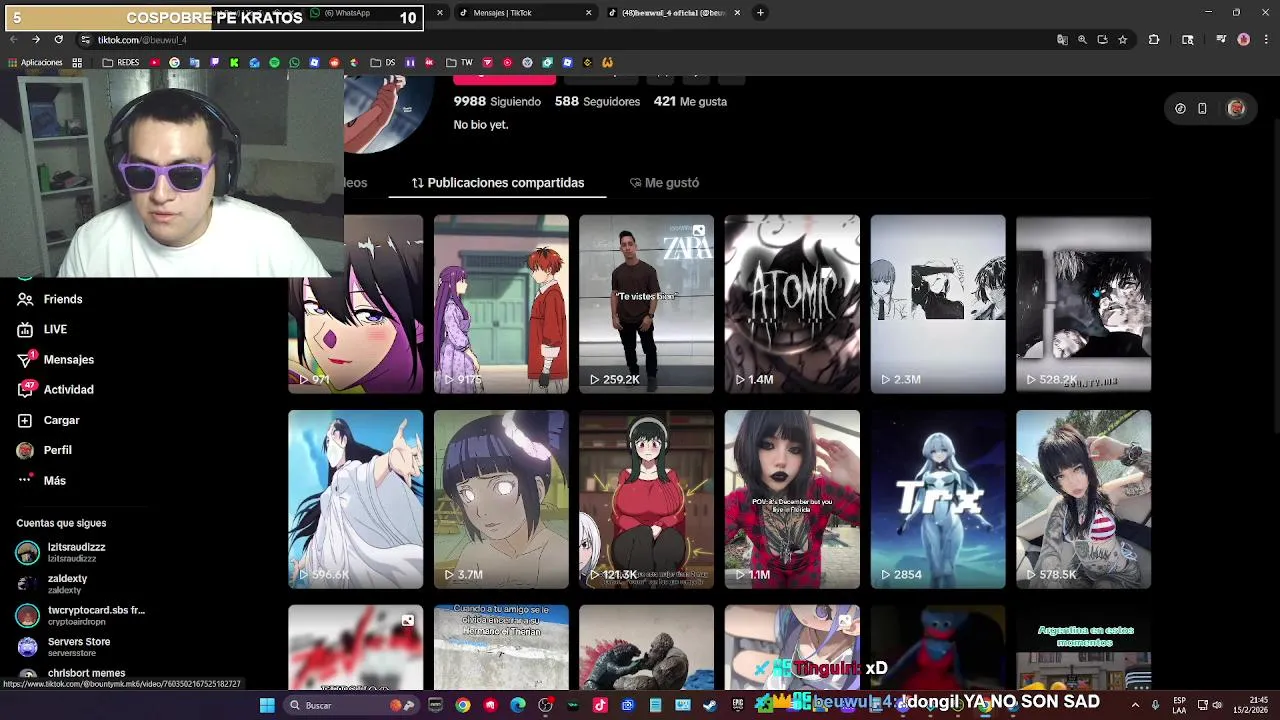Open the Windows Start menu

coord(267,705)
